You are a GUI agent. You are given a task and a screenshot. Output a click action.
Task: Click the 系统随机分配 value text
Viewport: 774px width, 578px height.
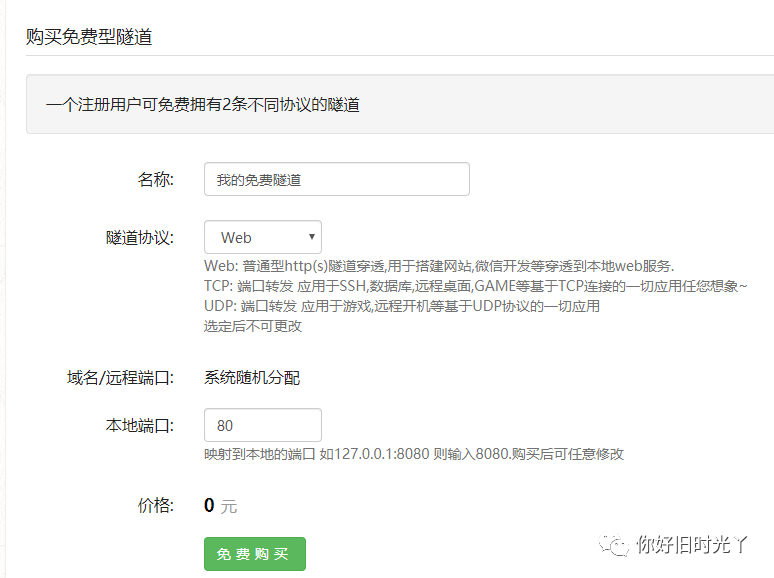(x=252, y=378)
